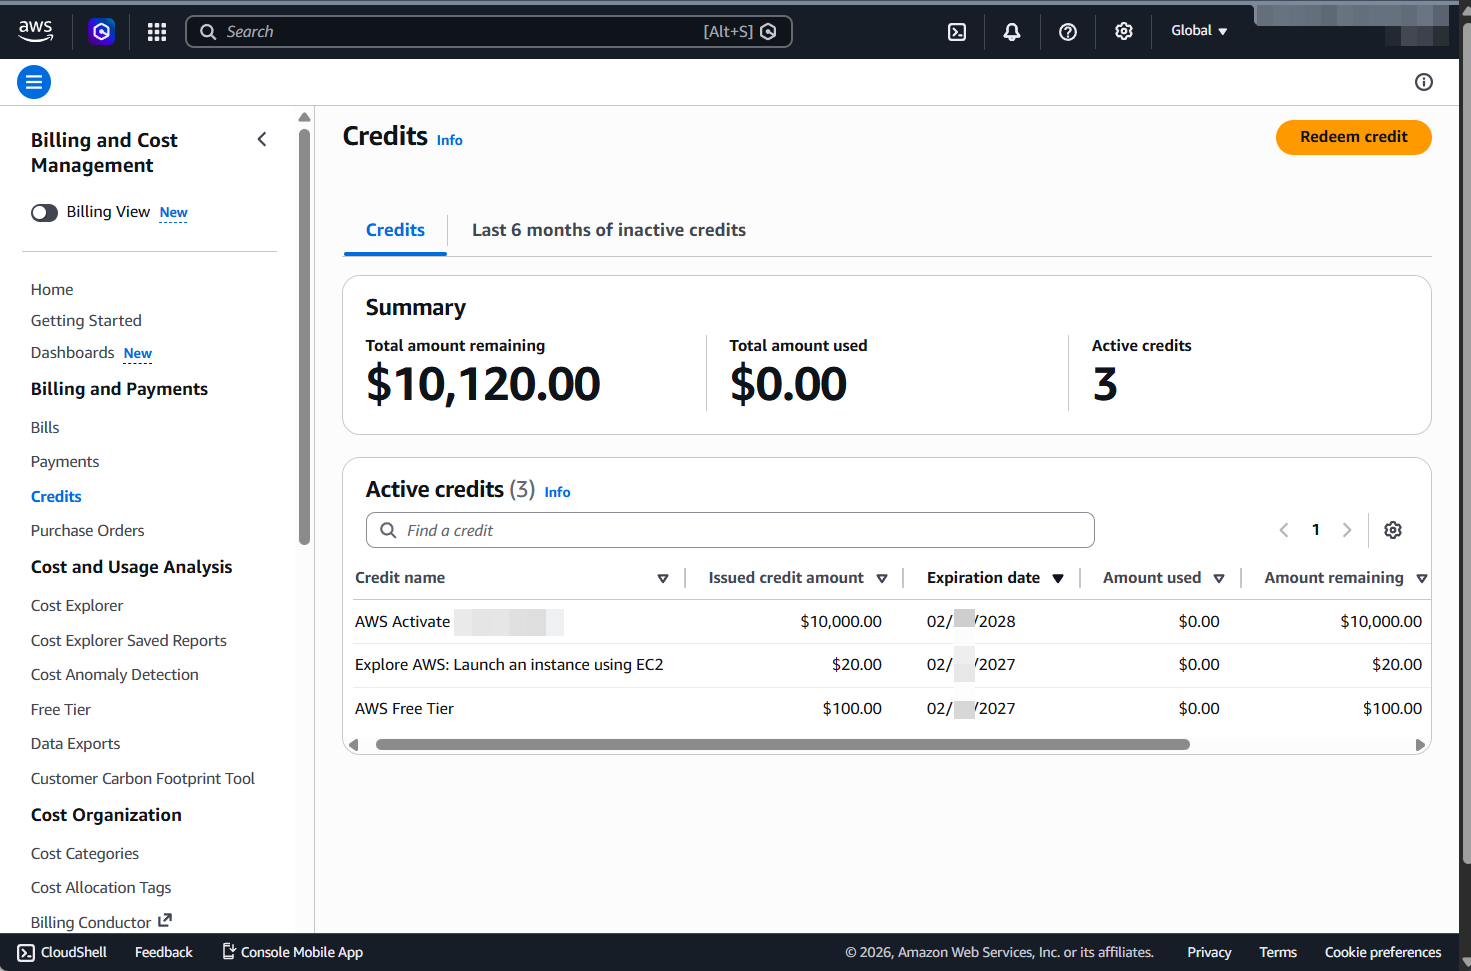
Task: Select the Credits tab
Action: (395, 230)
